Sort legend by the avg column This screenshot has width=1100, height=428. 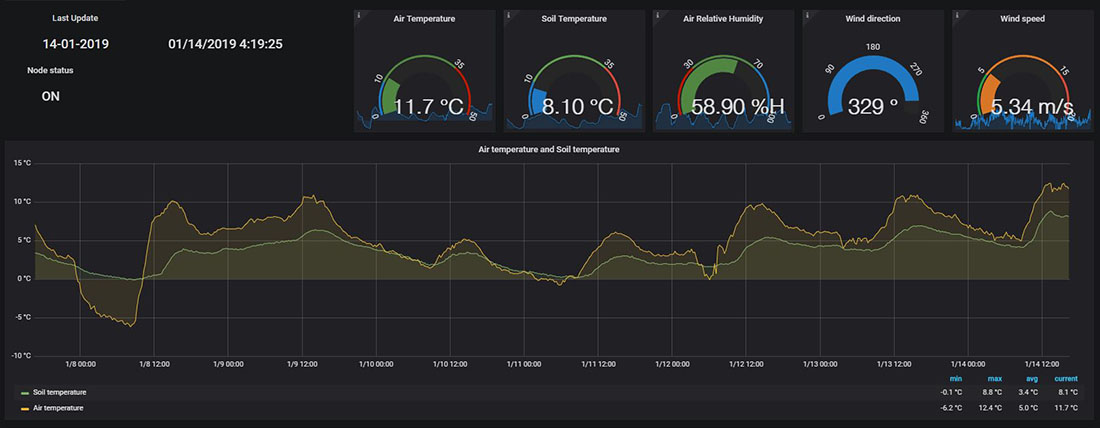(1031, 379)
